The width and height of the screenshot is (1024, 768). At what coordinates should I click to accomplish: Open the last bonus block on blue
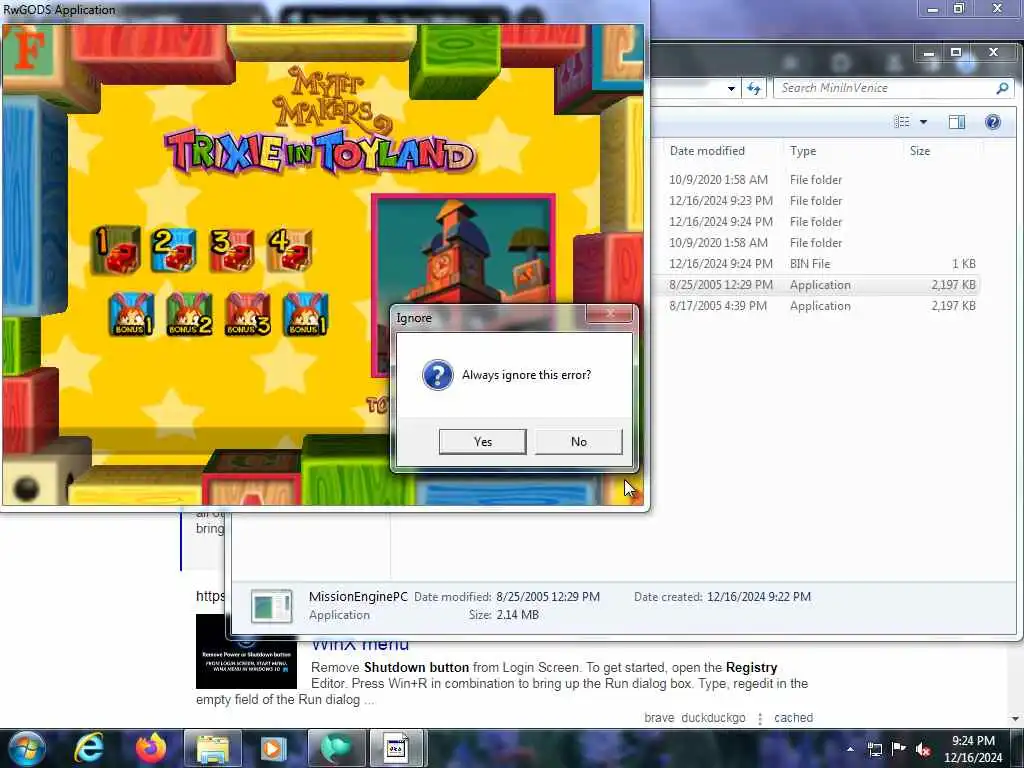click(x=306, y=315)
